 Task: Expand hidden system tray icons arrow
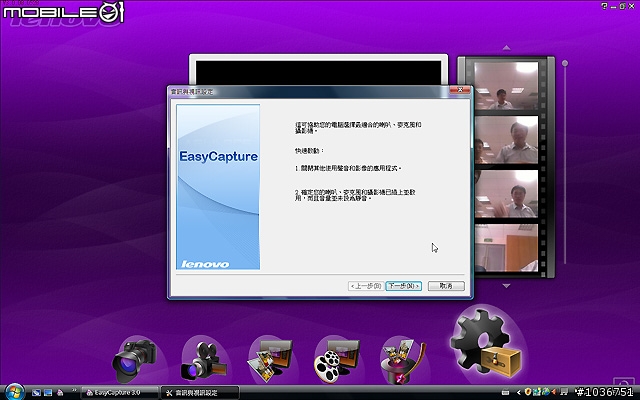tap(518, 392)
